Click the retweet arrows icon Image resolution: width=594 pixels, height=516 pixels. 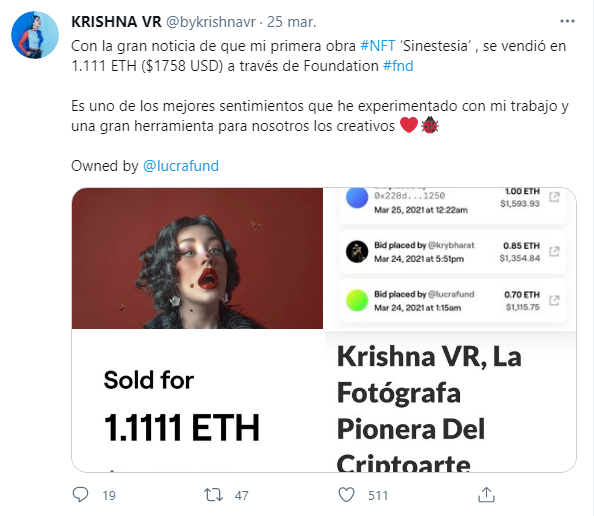point(213,495)
